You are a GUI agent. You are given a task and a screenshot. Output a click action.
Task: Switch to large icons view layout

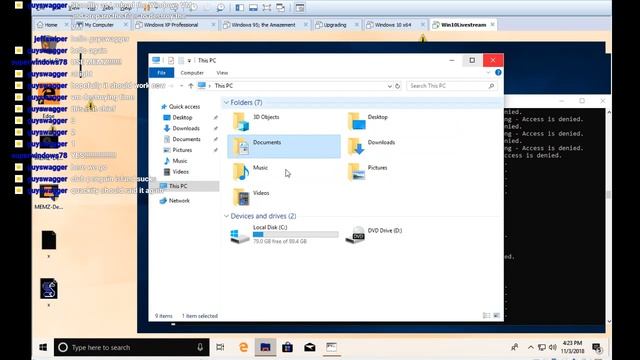(496, 316)
